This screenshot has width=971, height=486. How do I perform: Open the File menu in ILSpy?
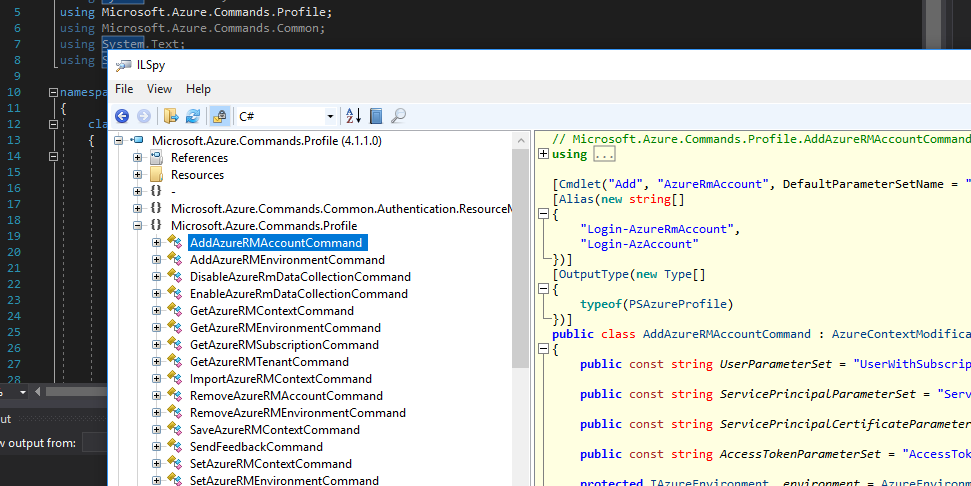click(x=124, y=89)
